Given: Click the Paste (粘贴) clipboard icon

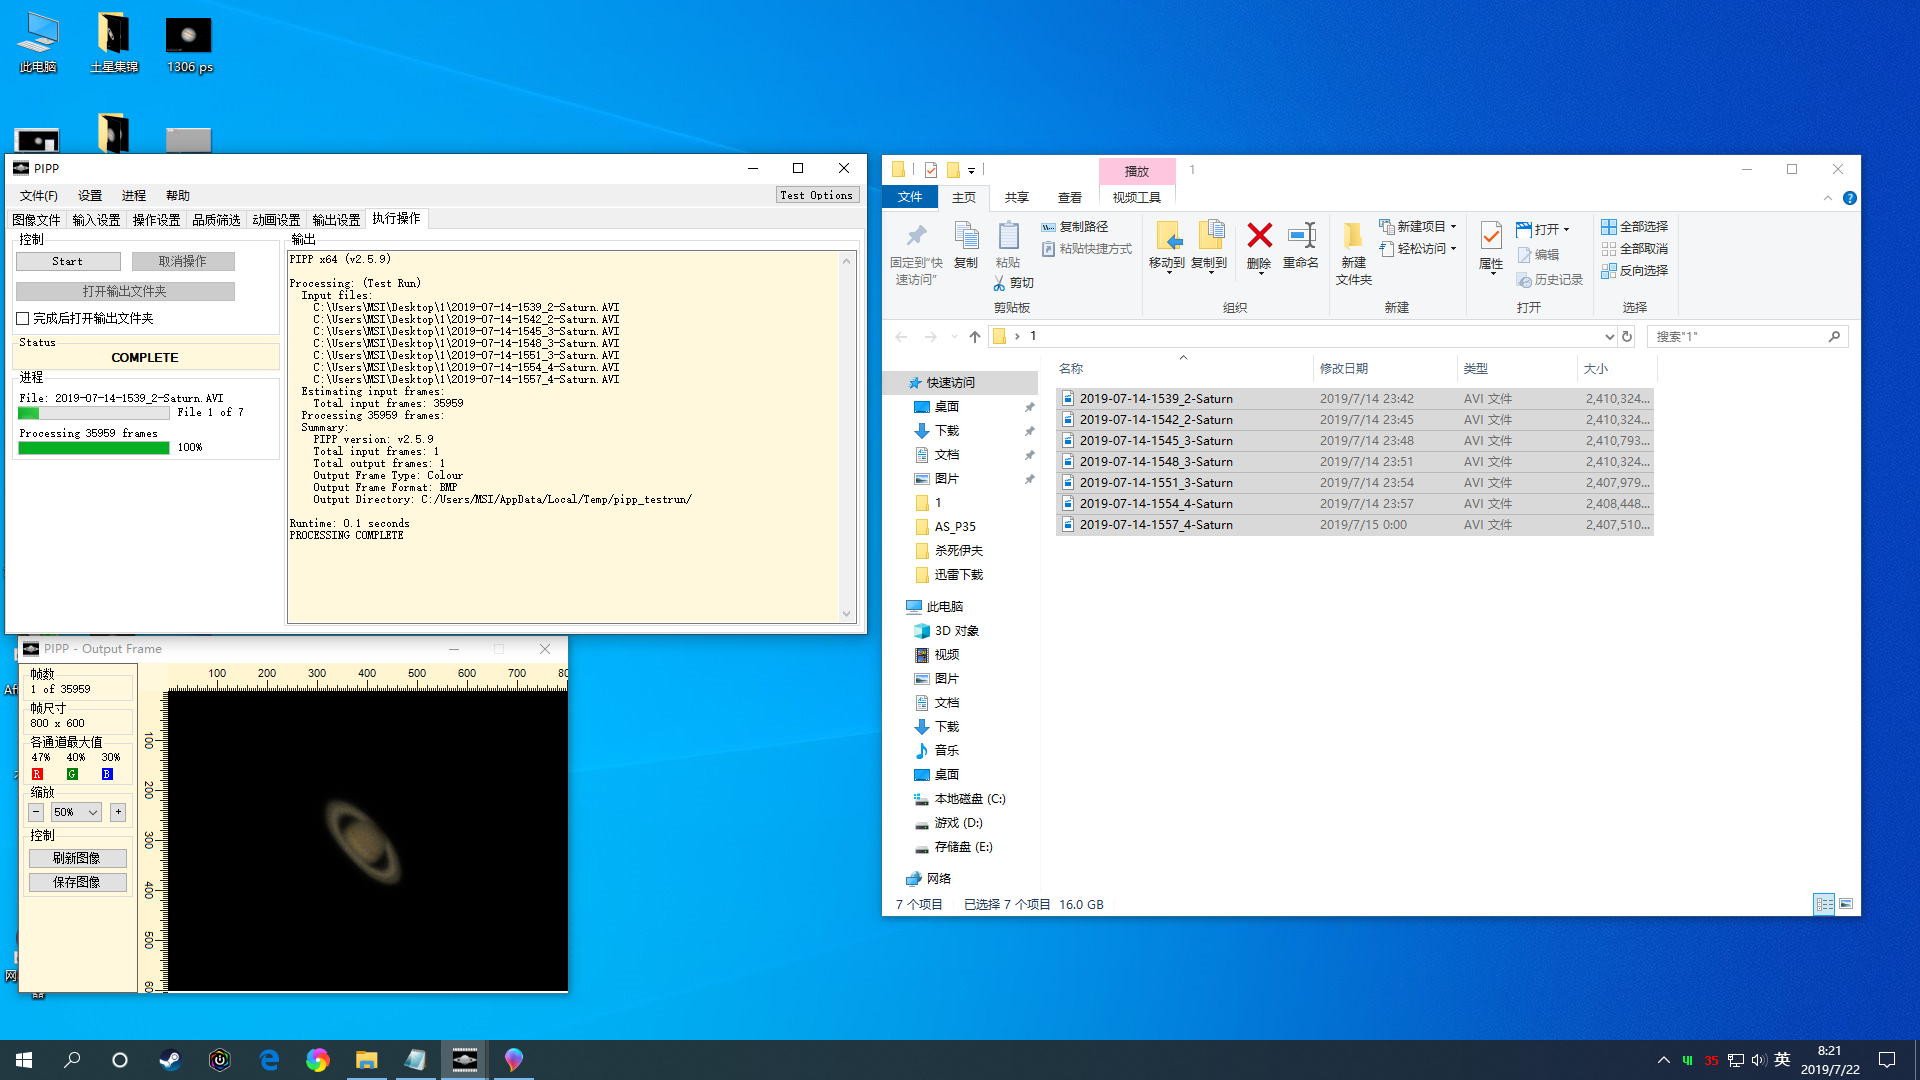Looking at the screenshot, I should [x=1008, y=236].
